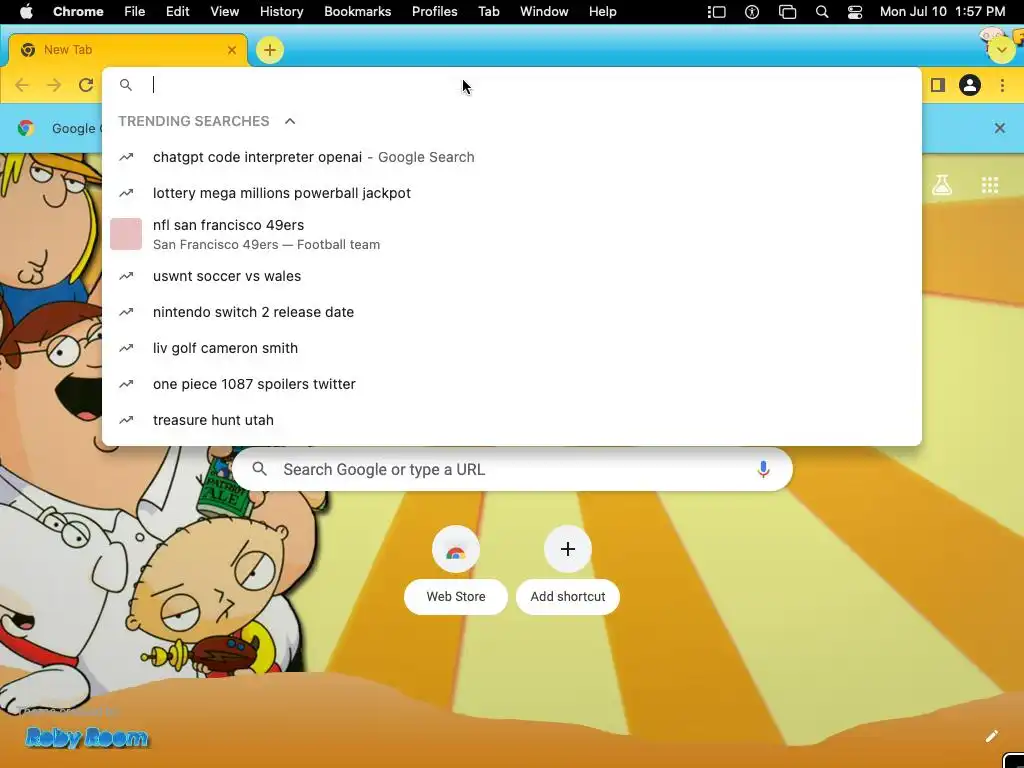Click the Roby Room theme credit link

[87, 738]
